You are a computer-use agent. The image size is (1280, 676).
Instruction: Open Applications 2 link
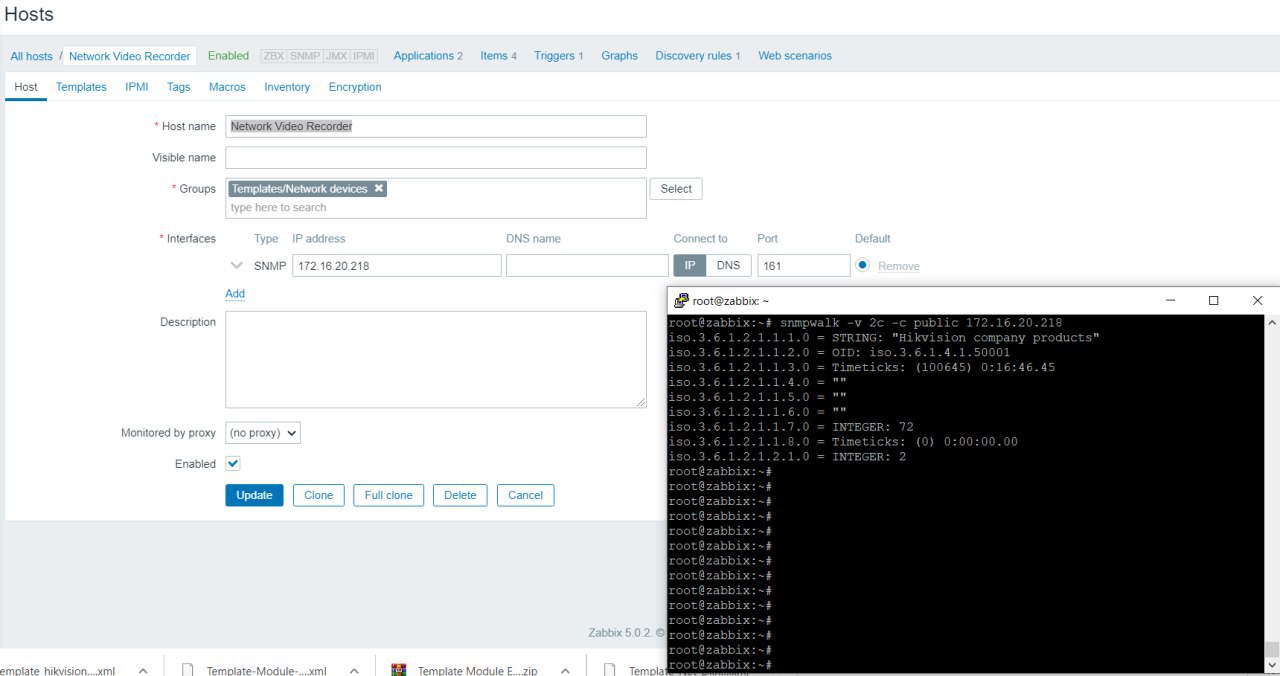click(x=428, y=56)
